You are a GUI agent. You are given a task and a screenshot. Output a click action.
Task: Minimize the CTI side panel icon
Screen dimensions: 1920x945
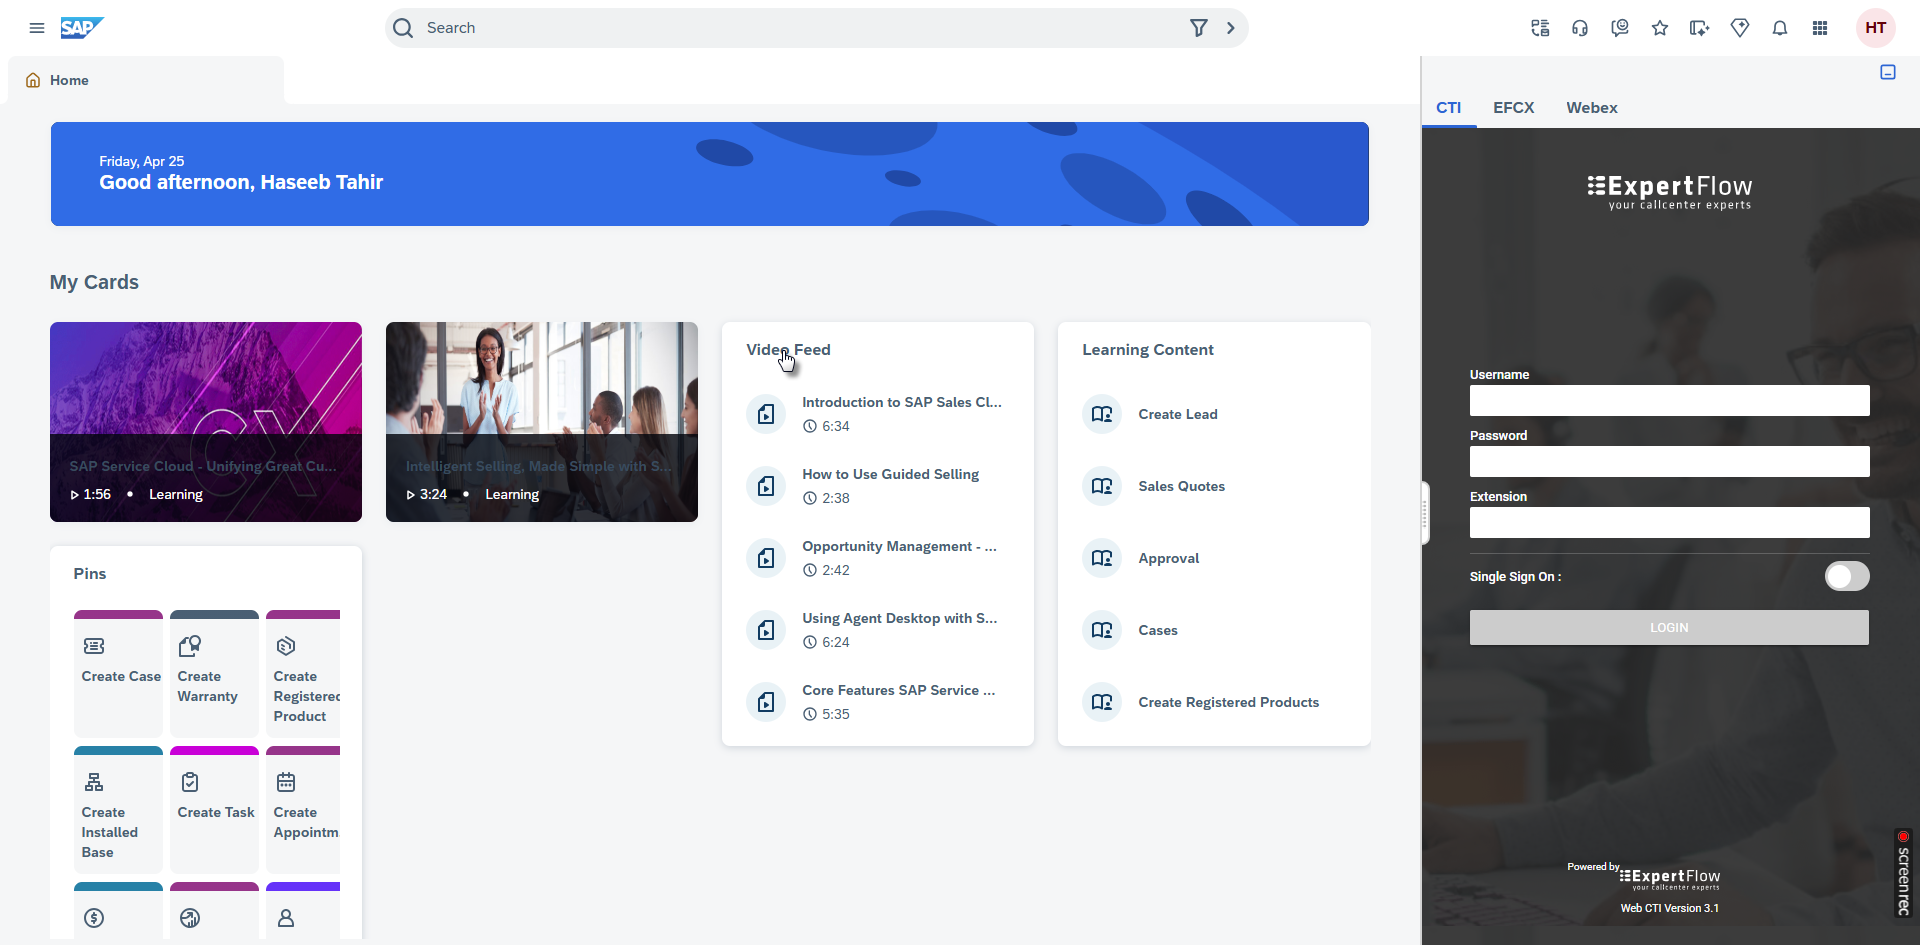1887,72
